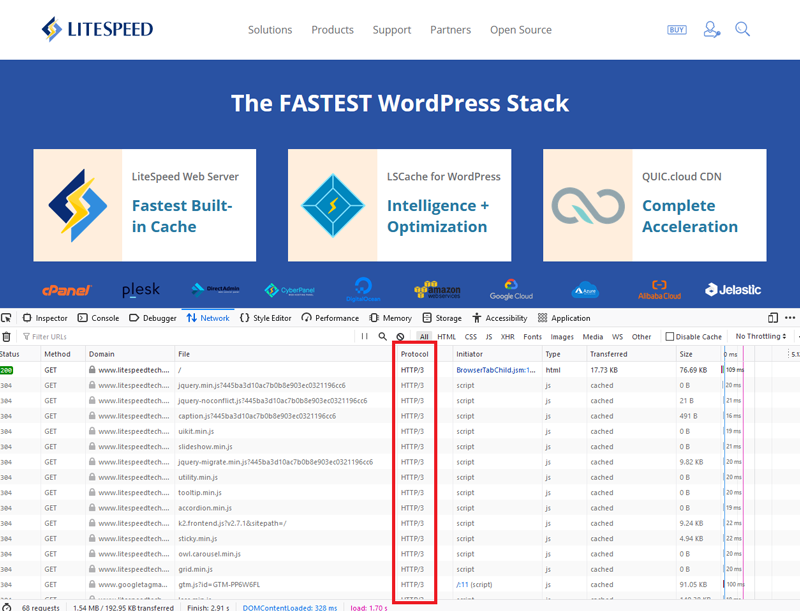Open the DevTools three-dot options menu
This screenshot has height=611, width=800.
pyautogui.click(x=789, y=318)
